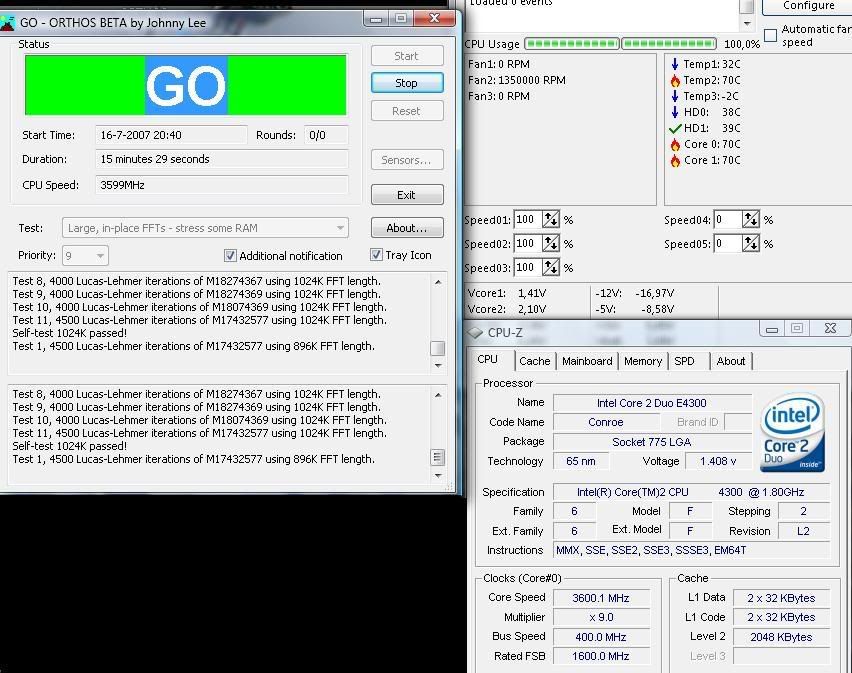The image size is (852, 673).
Task: Click the Speed05 spinner arrows
Action: pyautogui.click(x=751, y=243)
